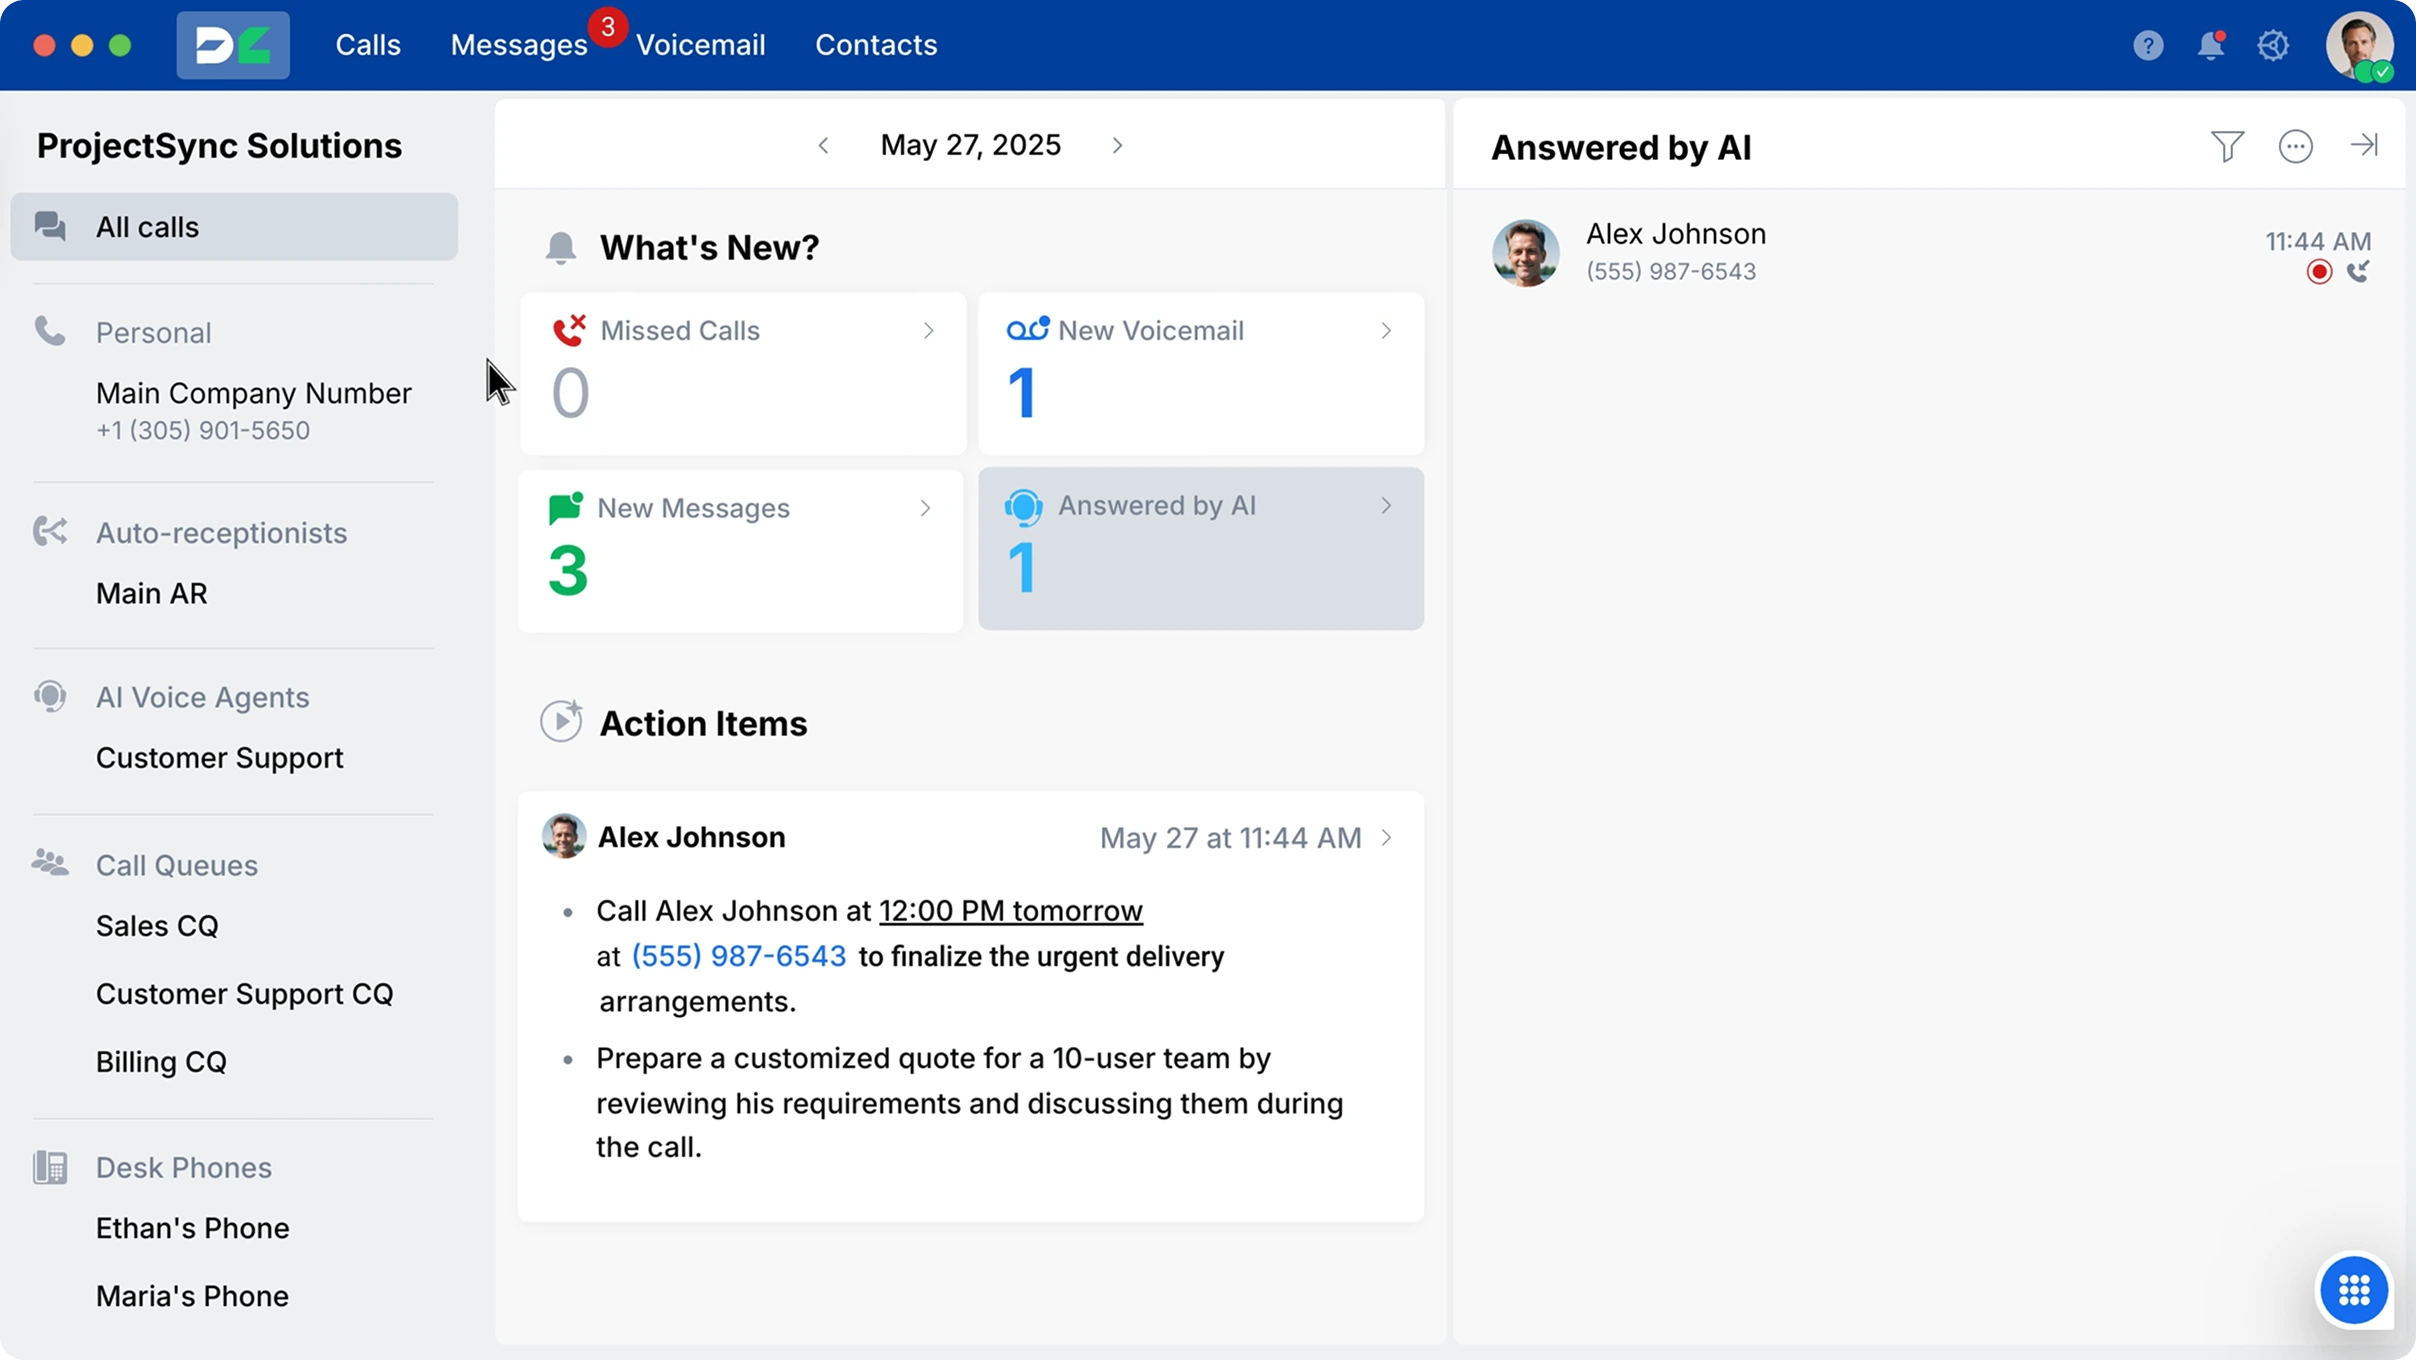This screenshot has height=1360, width=2416.
Task: Expand the New Voicemail card chevron
Action: (1386, 331)
